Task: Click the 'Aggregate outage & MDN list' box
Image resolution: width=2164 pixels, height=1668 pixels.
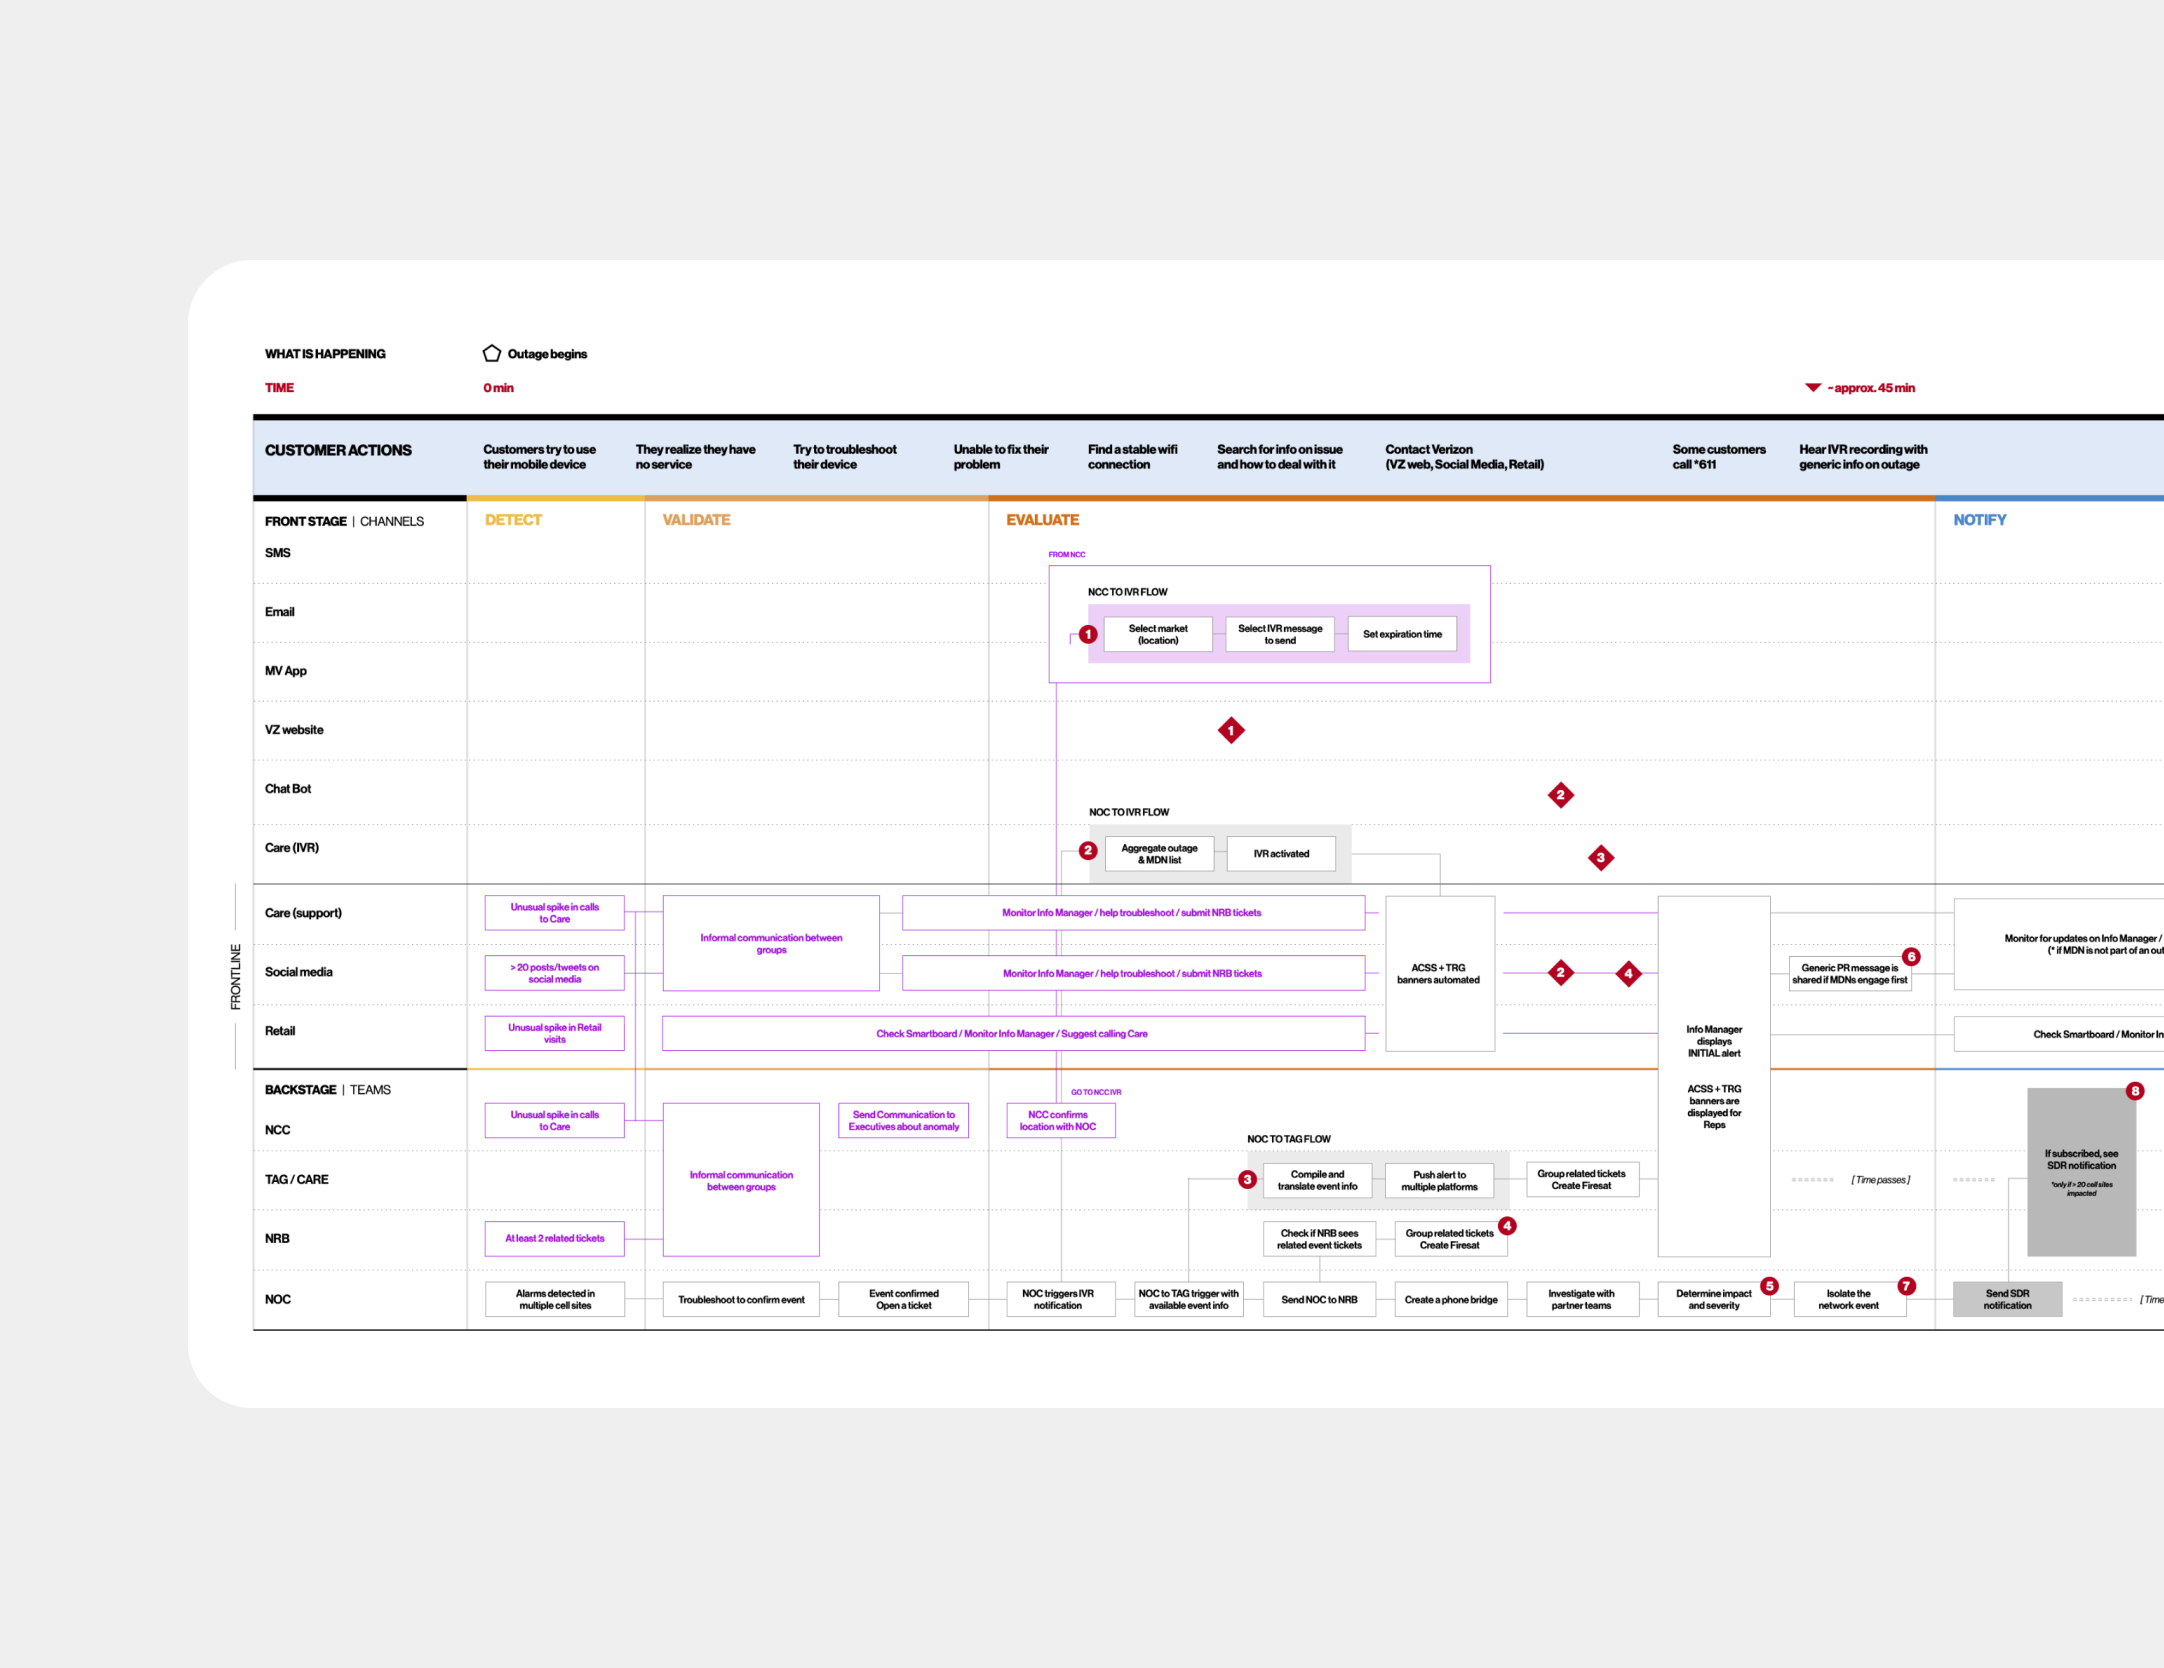Action: tap(1159, 854)
